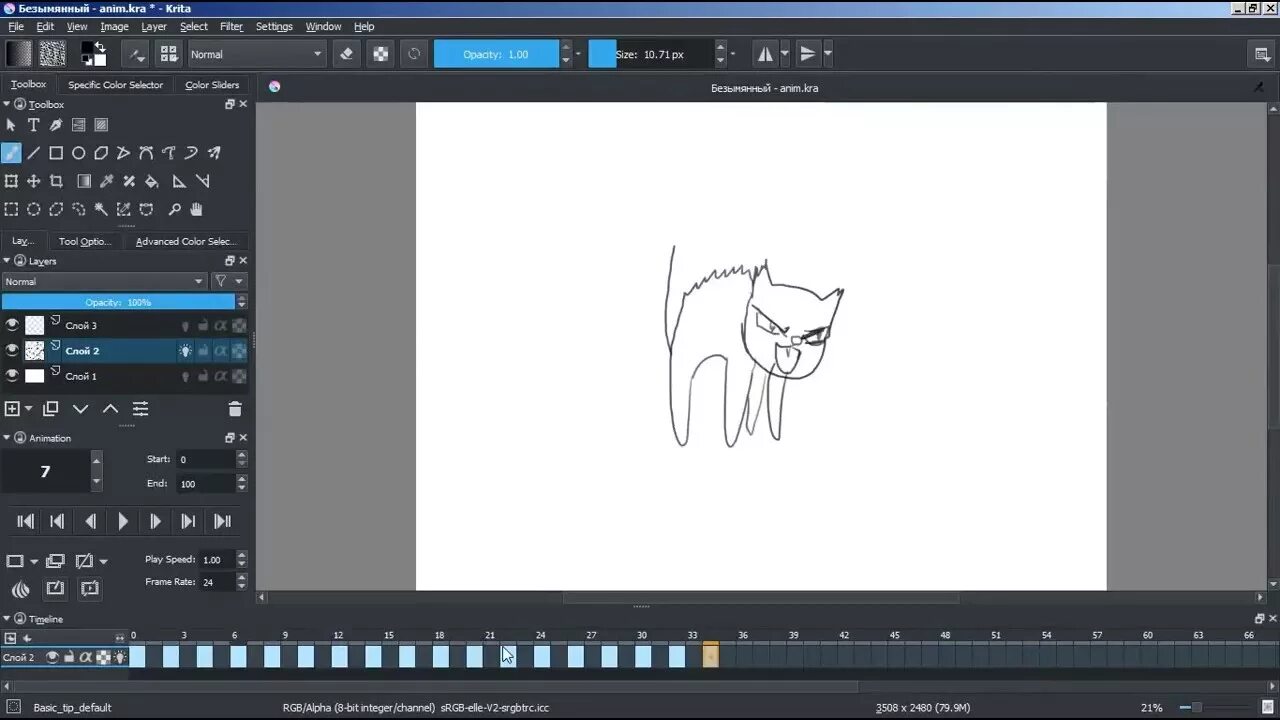Screen dimensions: 1280x720
Task: Select the Bezier Curve tool
Action: point(146,153)
